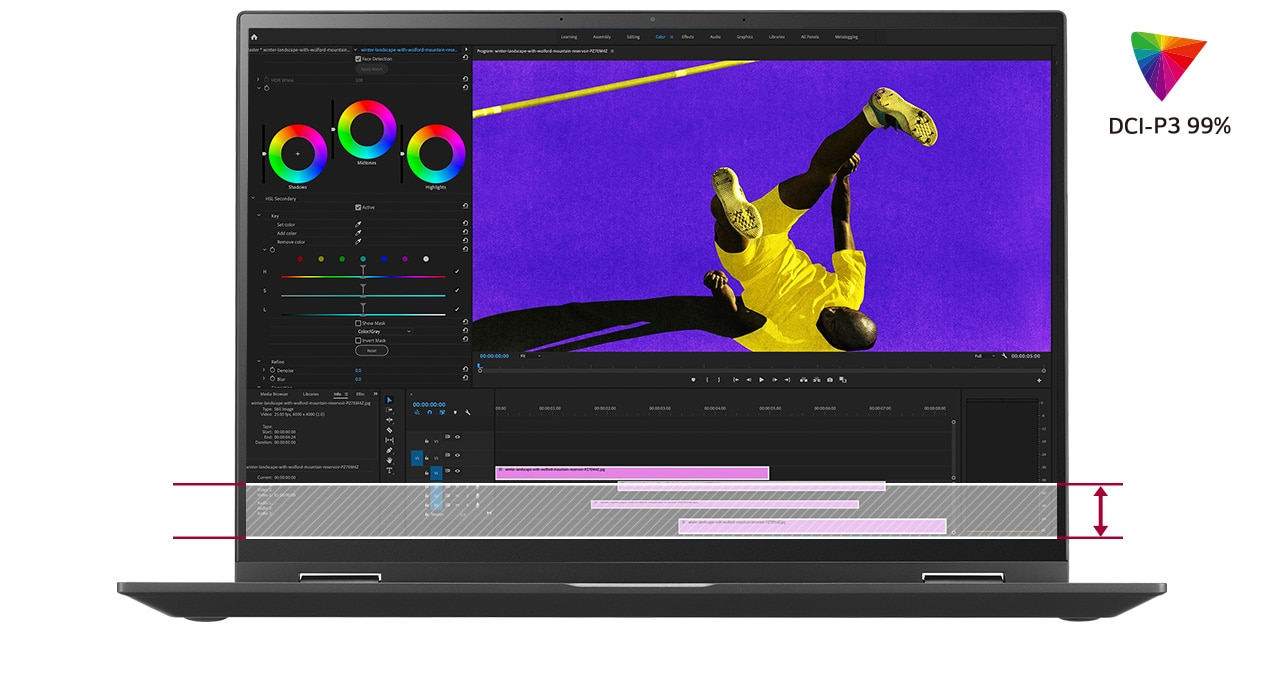
Task: Expand the Denoise setting under Refine
Action: [x=263, y=370]
